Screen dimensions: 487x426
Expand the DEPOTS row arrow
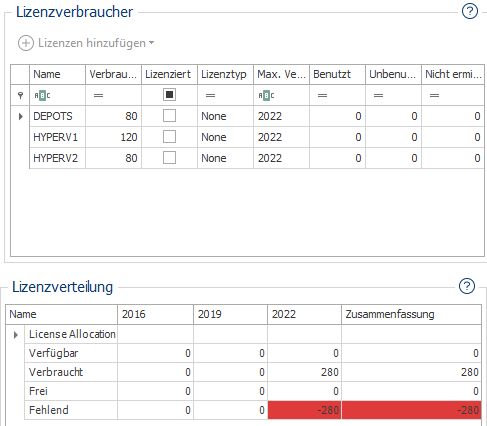point(21,116)
